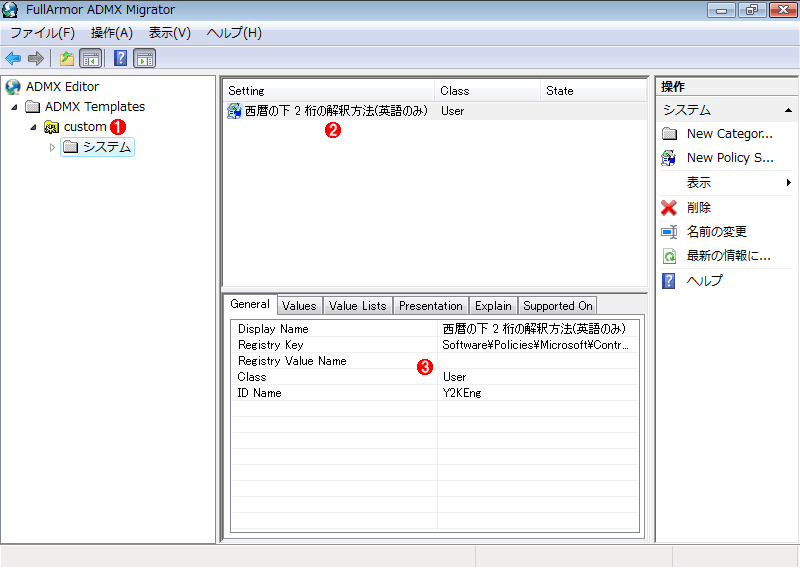Click the Registry Key value Software¥Policies

(536, 345)
